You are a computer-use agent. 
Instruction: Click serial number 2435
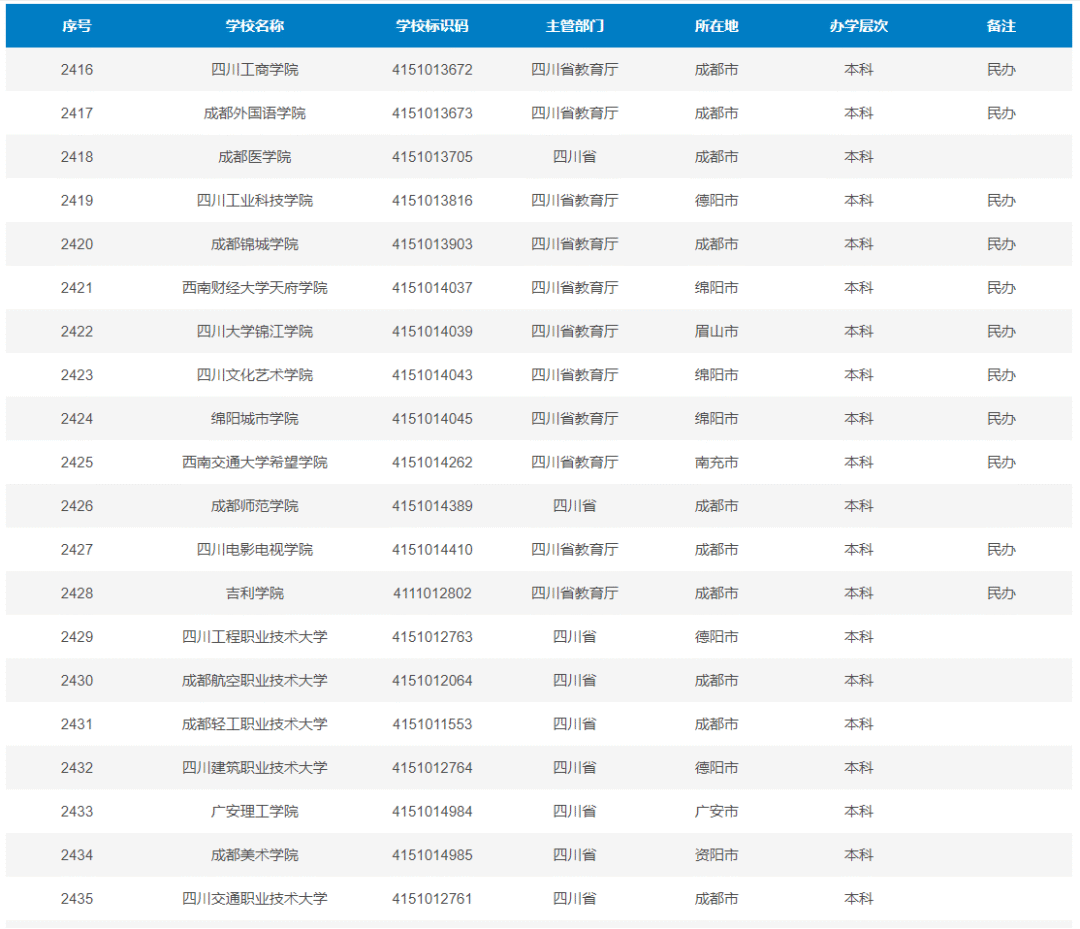pos(76,899)
